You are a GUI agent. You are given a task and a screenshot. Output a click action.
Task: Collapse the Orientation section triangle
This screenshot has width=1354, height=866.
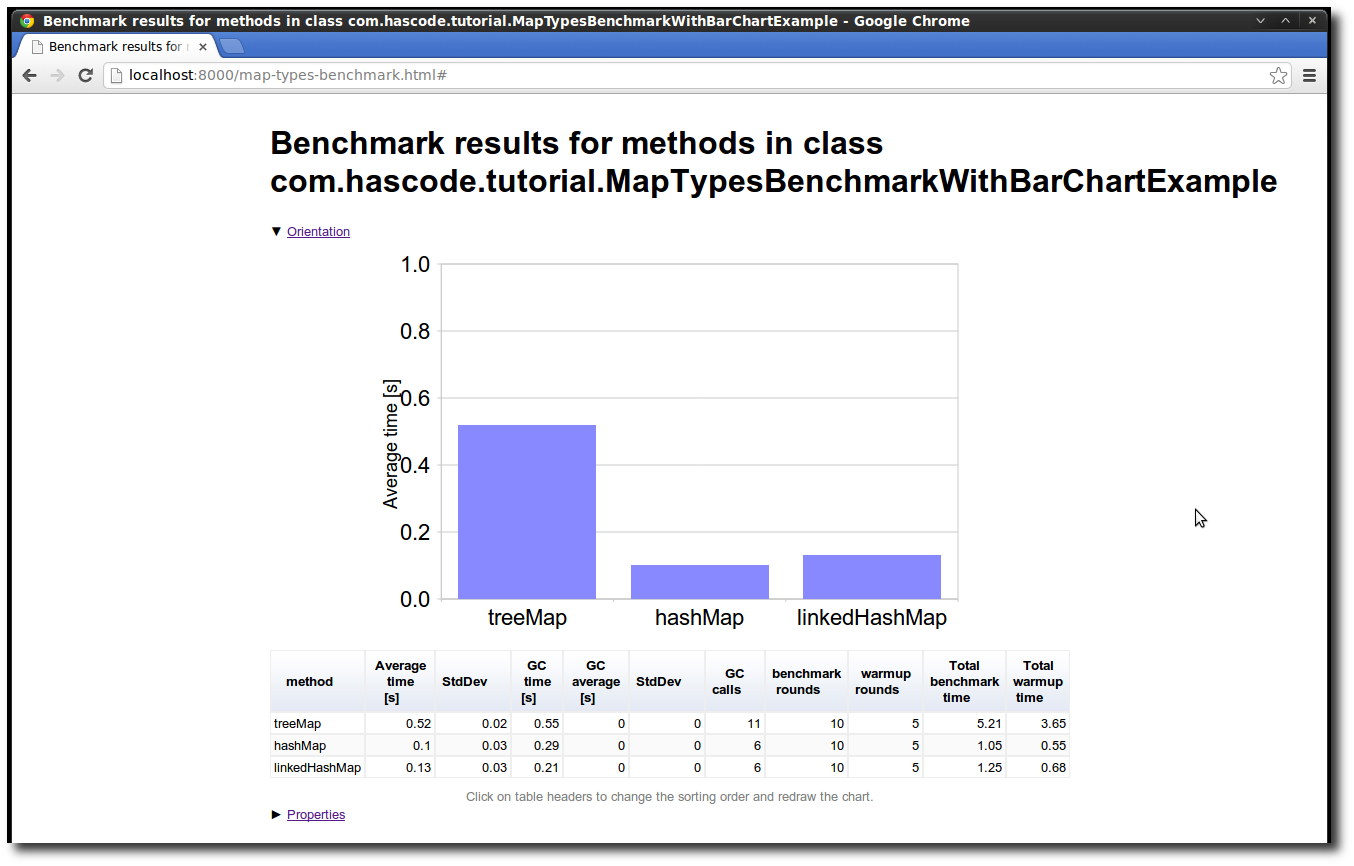277,232
